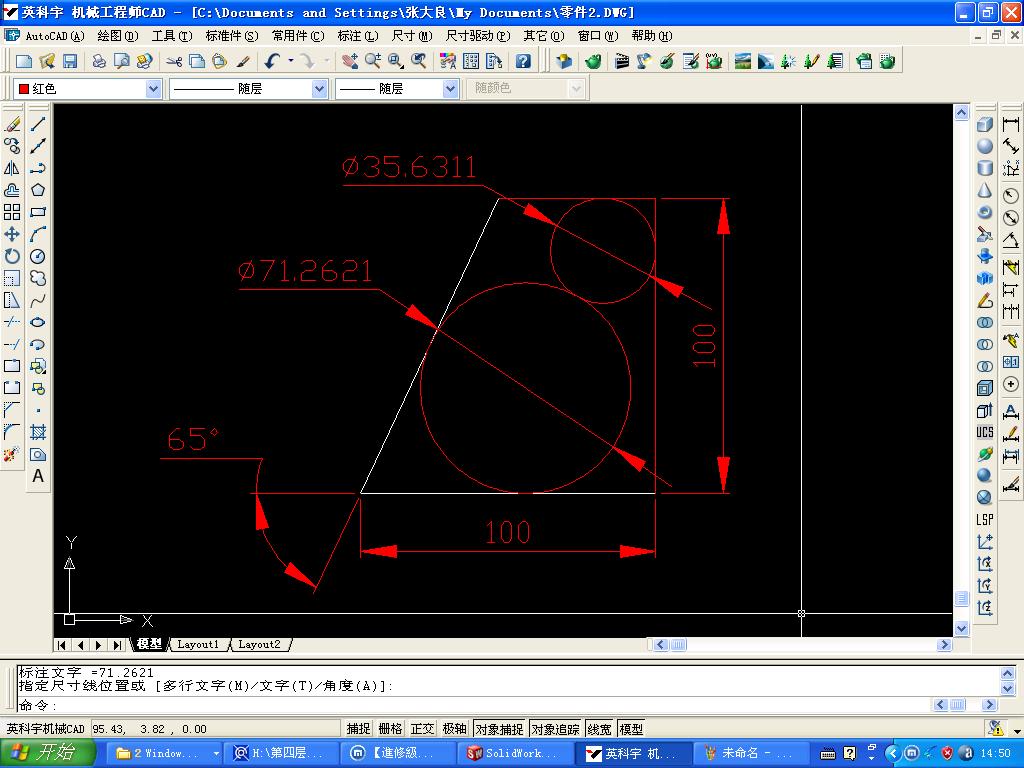Click the LSP icon in right toolbar

985,520
